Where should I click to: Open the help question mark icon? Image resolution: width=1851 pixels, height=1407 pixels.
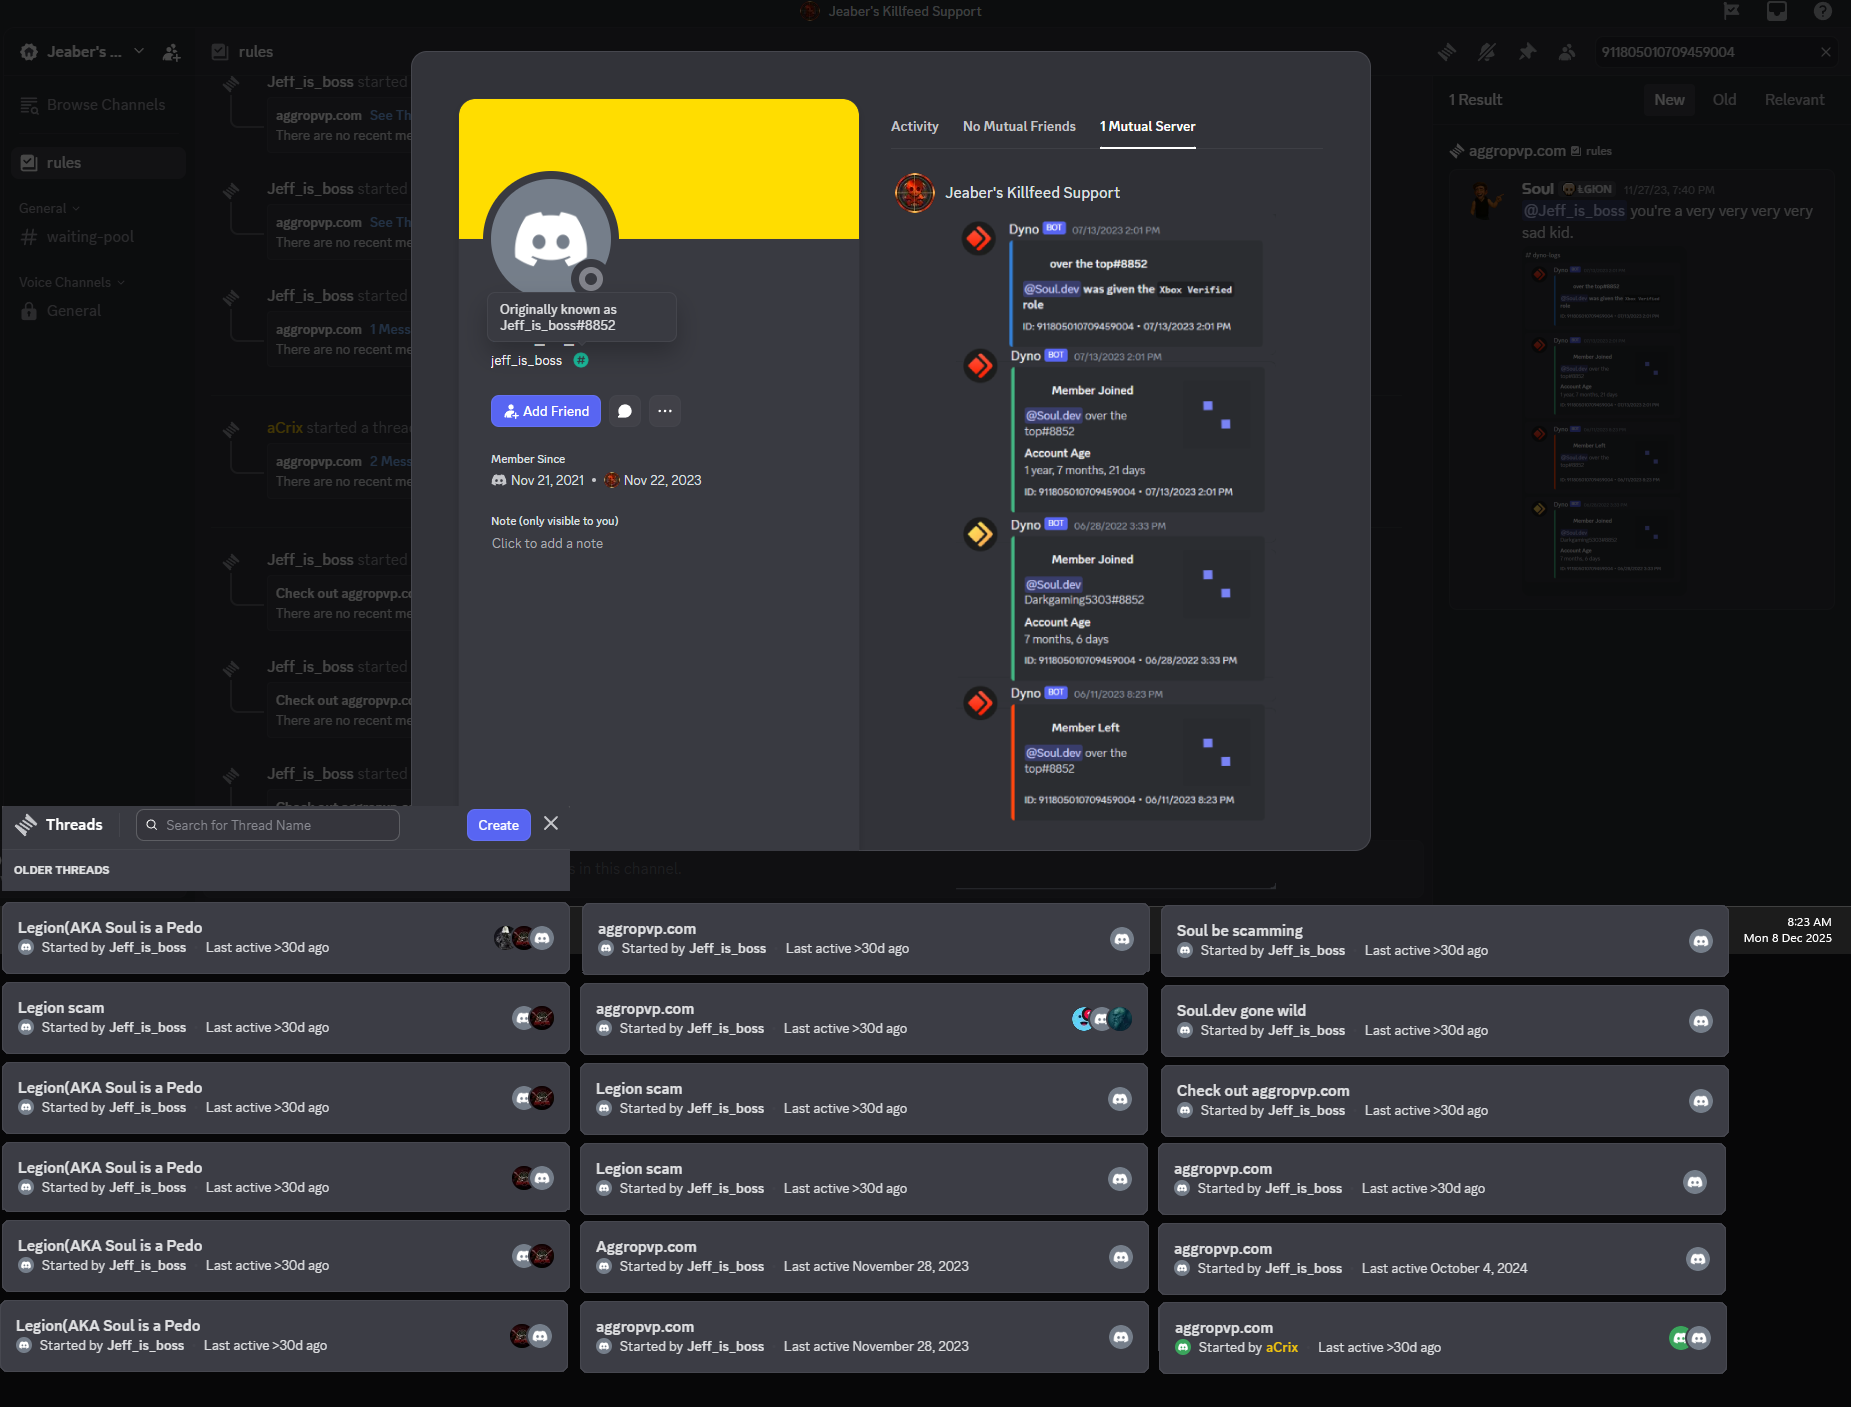click(1823, 11)
